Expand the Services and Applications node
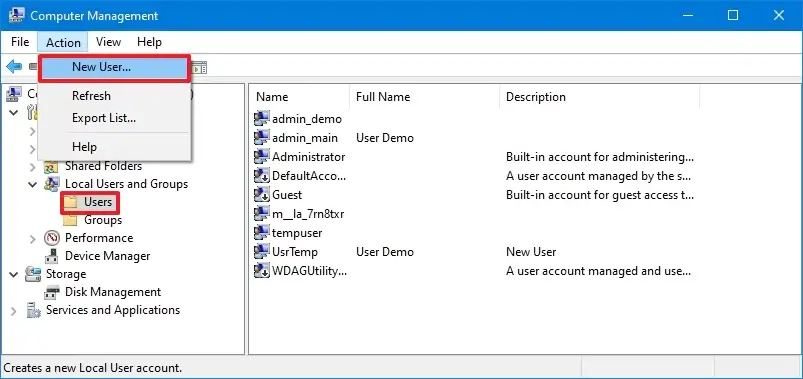This screenshot has width=803, height=379. click(14, 310)
